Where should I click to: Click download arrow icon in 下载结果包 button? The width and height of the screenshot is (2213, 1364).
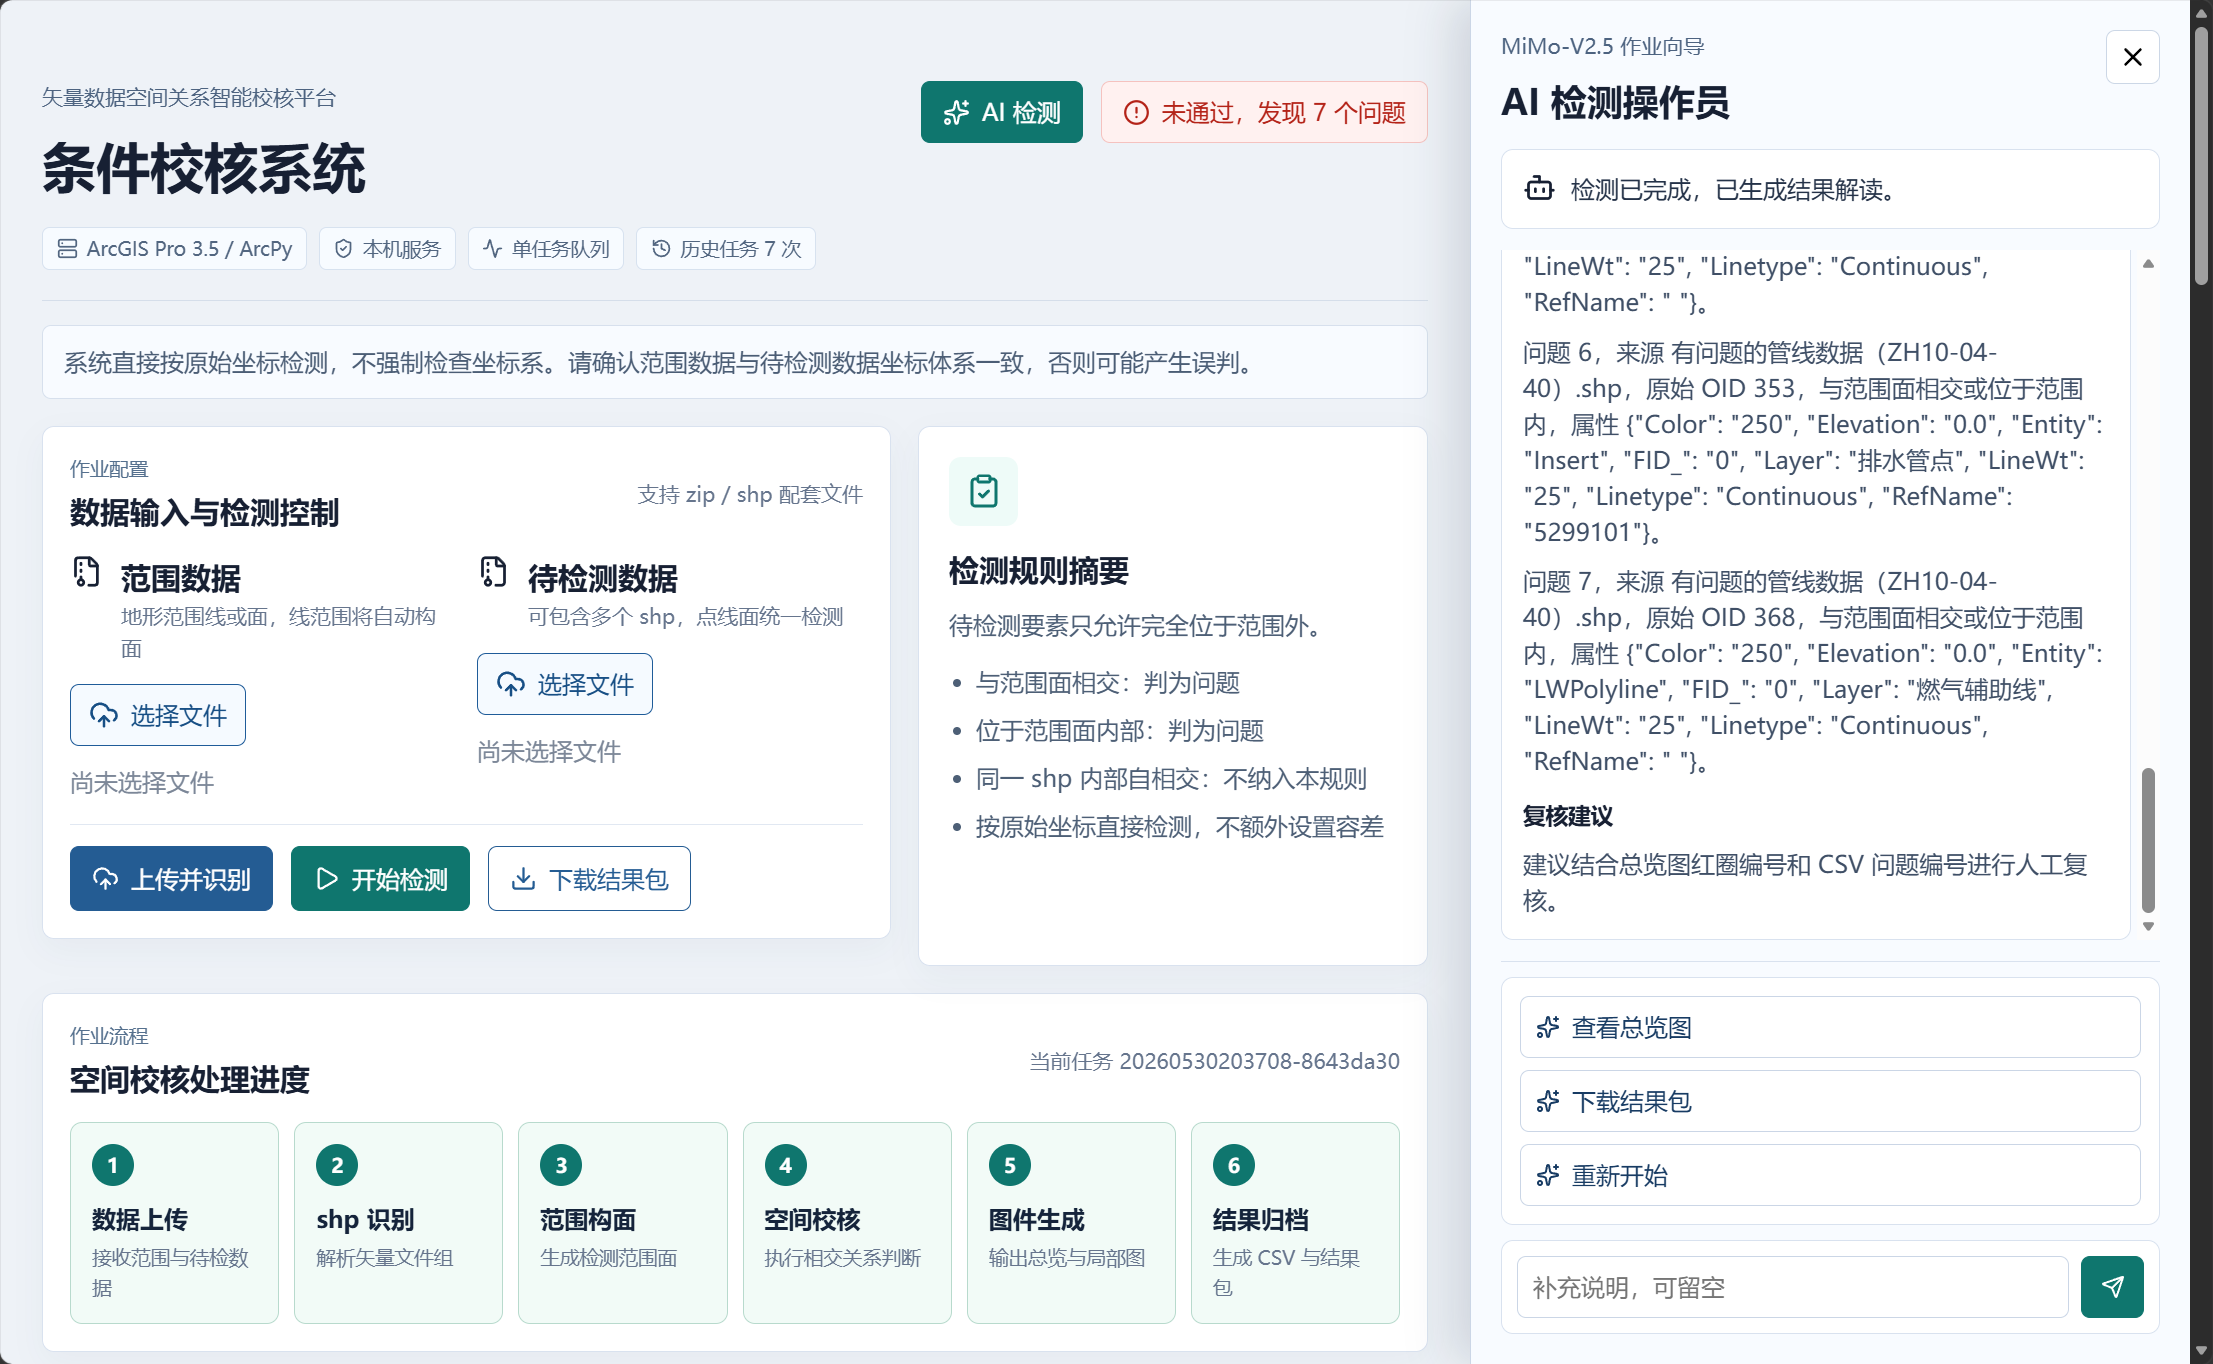pyautogui.click(x=523, y=879)
